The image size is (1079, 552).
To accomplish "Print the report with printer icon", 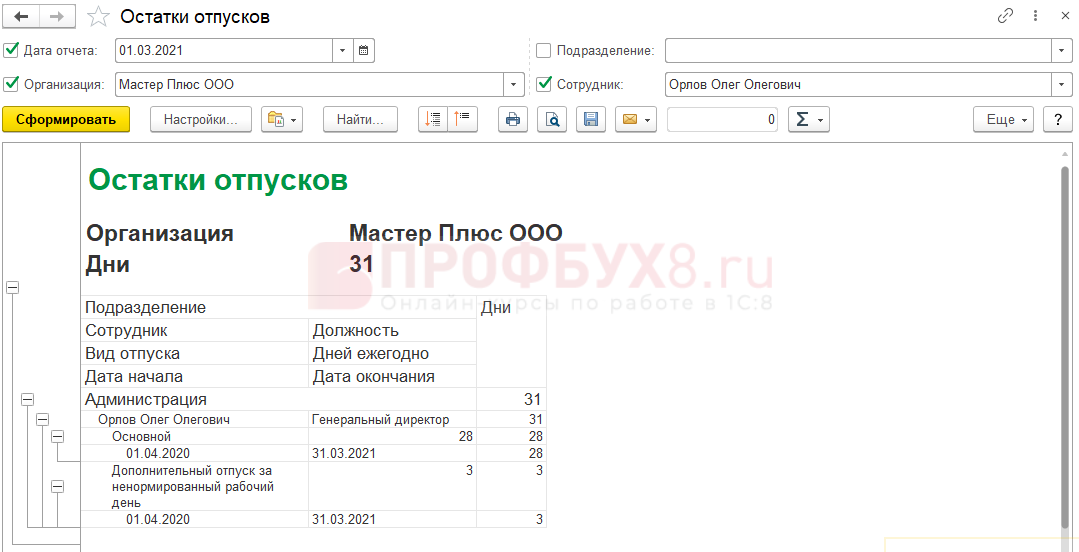I will pos(513,119).
